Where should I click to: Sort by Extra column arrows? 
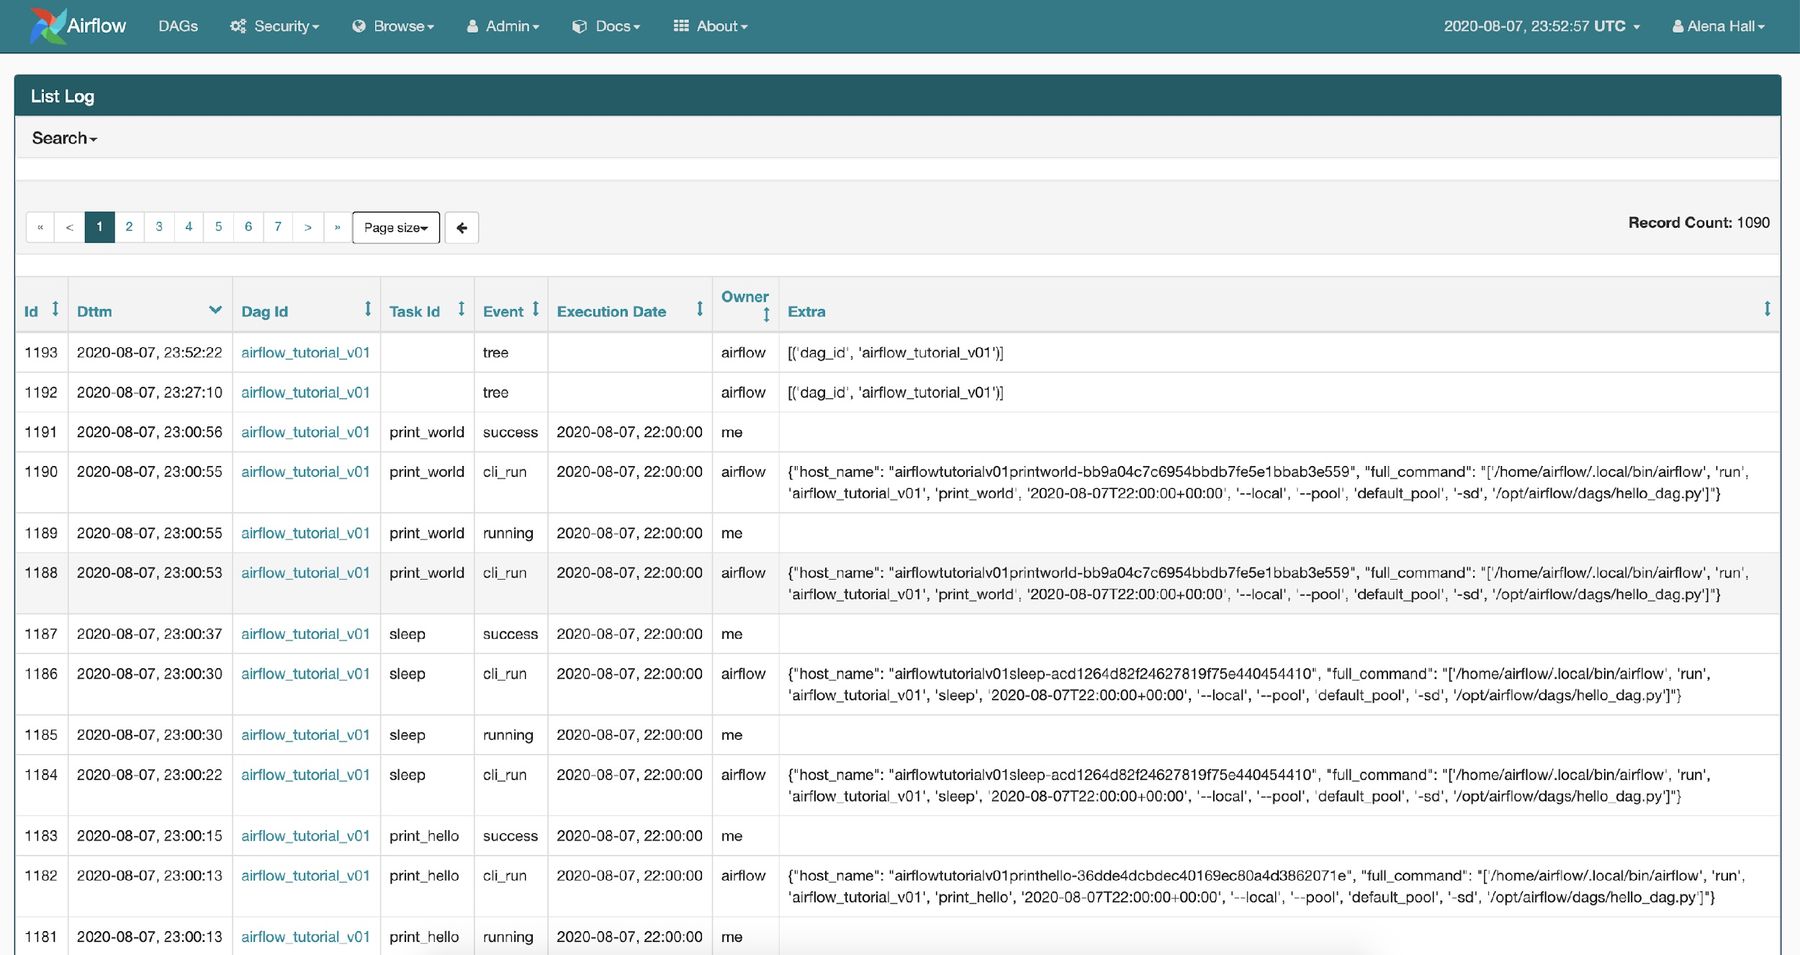[x=1766, y=310]
